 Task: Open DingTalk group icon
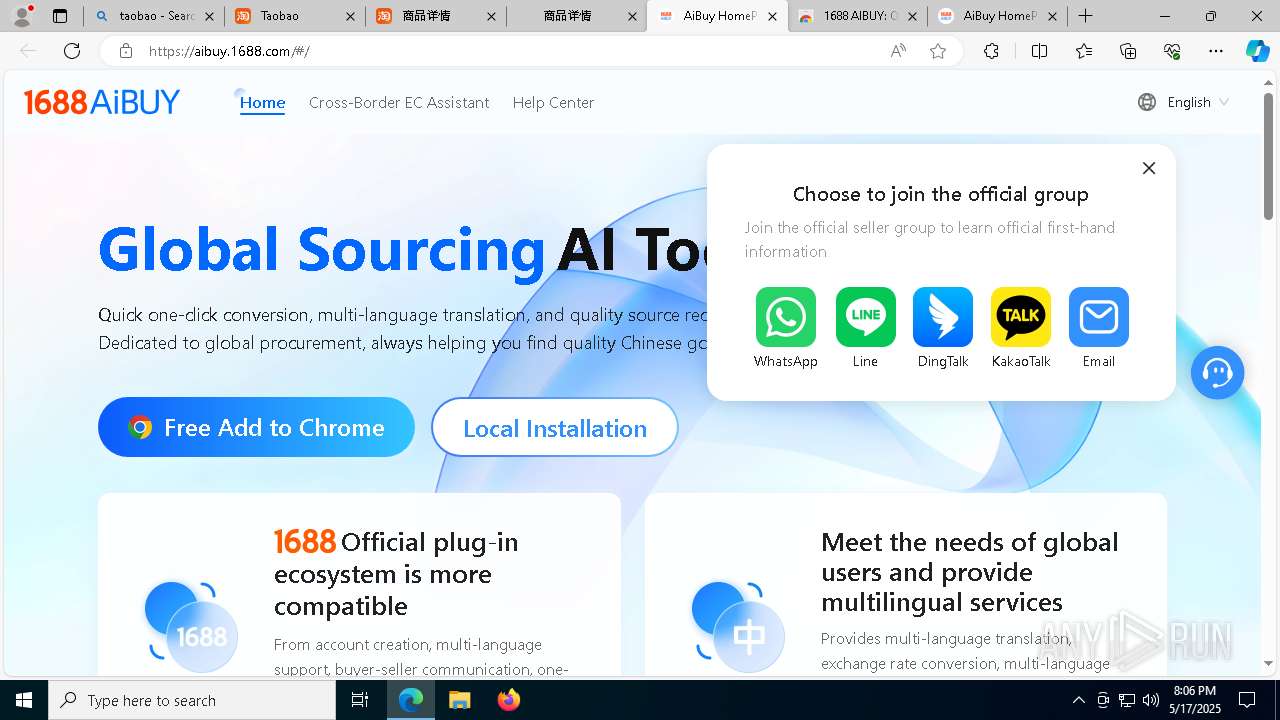coord(943,317)
